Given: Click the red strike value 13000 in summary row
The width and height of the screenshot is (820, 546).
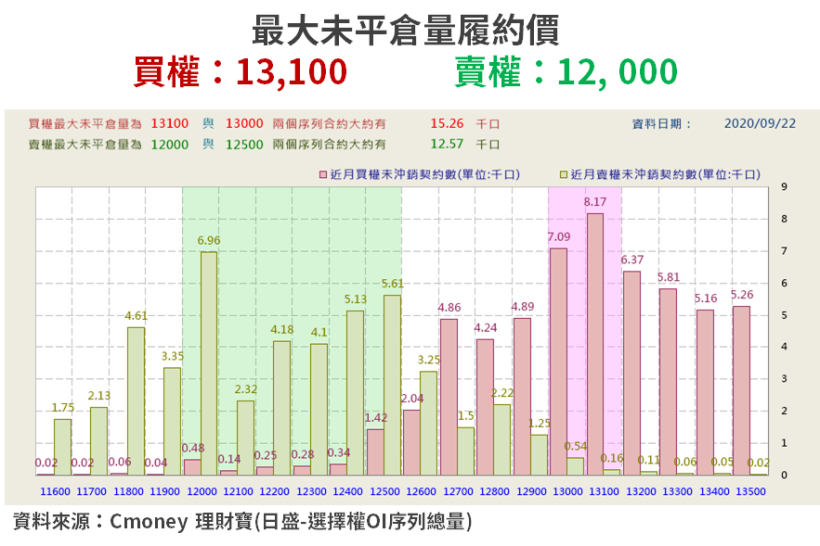Looking at the screenshot, I should click(244, 123).
